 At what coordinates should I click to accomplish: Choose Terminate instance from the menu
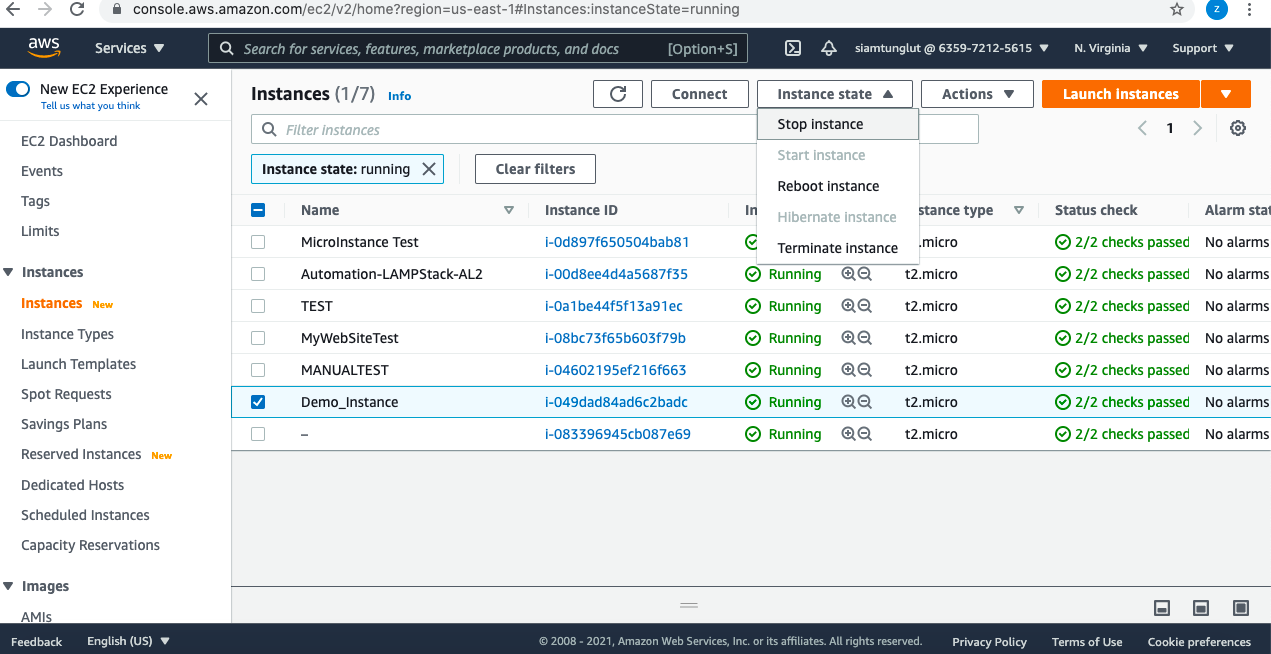pos(838,248)
